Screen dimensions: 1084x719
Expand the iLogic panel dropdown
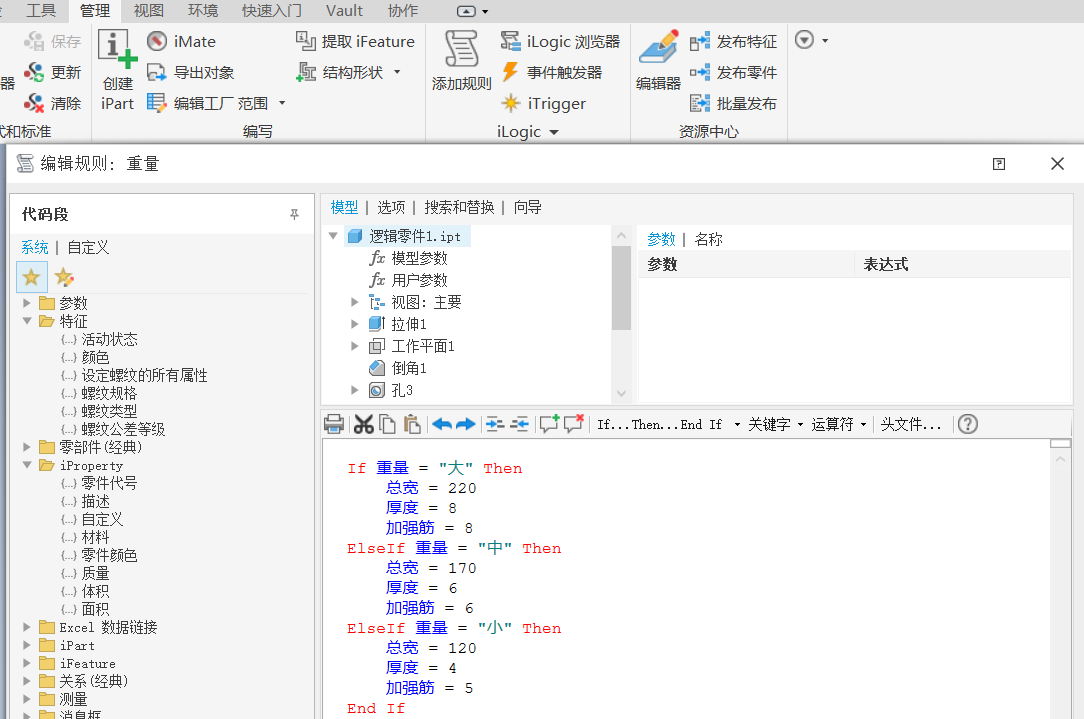coord(554,132)
